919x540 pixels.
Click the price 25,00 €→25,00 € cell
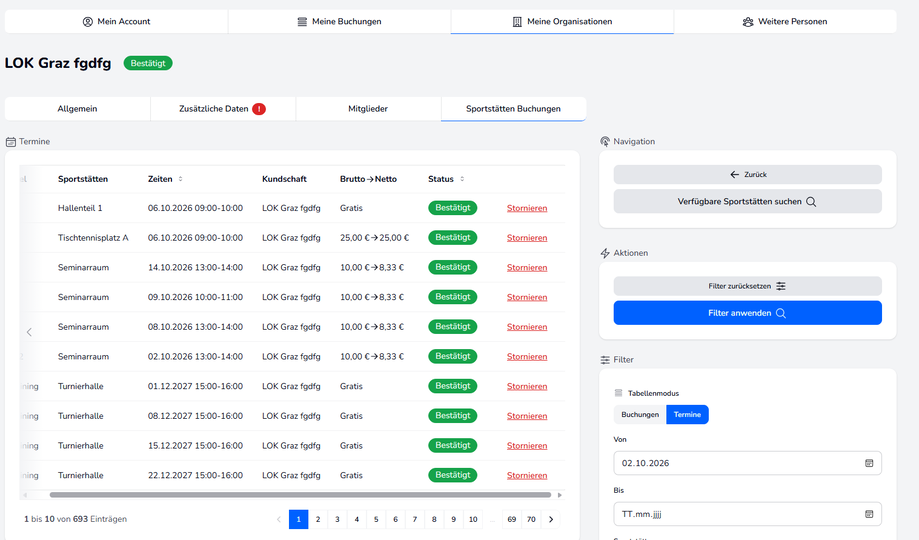pos(375,238)
